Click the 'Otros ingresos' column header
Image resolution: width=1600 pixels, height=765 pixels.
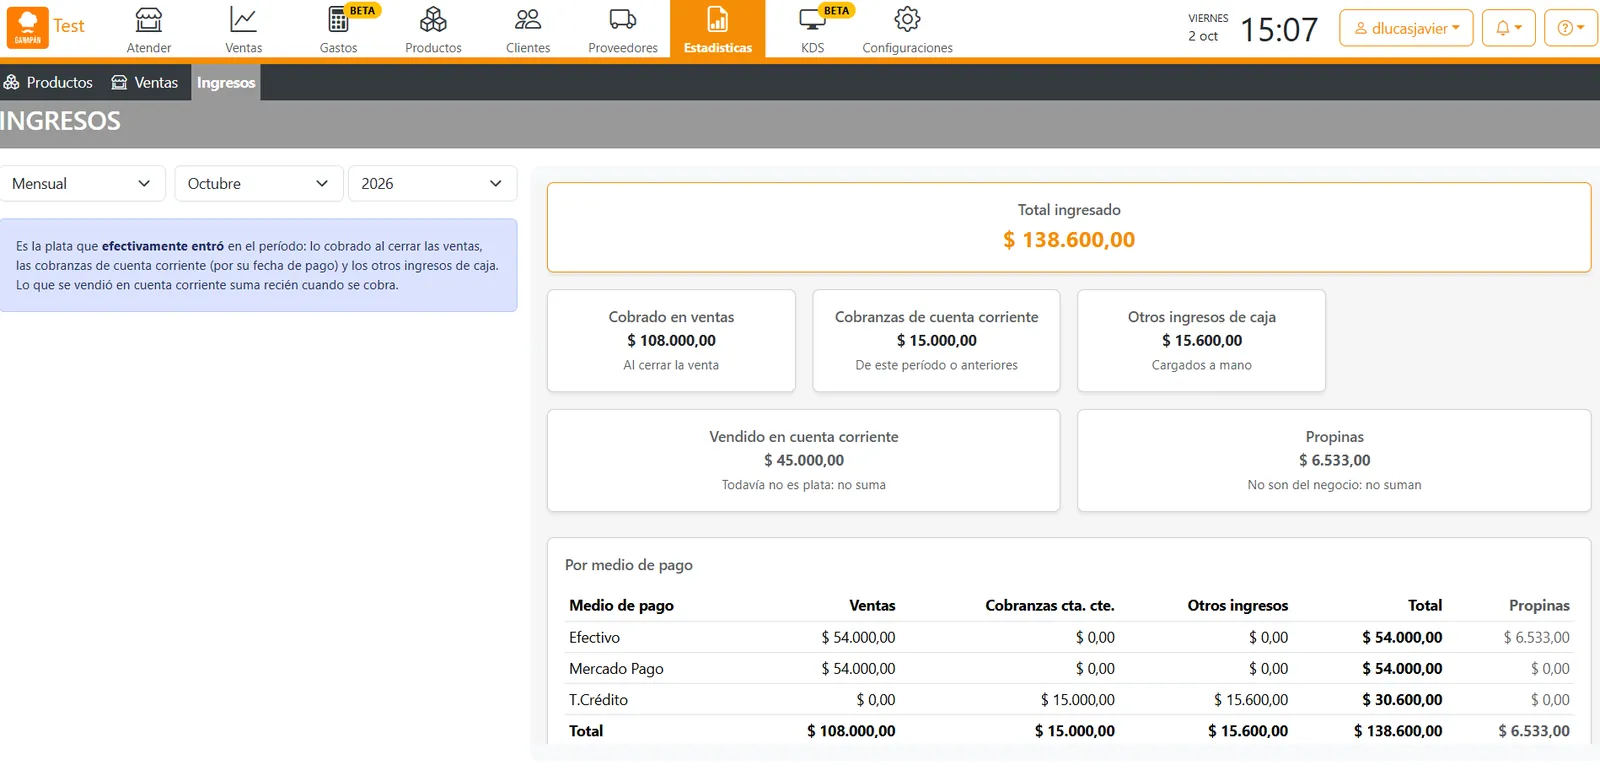[1238, 605]
